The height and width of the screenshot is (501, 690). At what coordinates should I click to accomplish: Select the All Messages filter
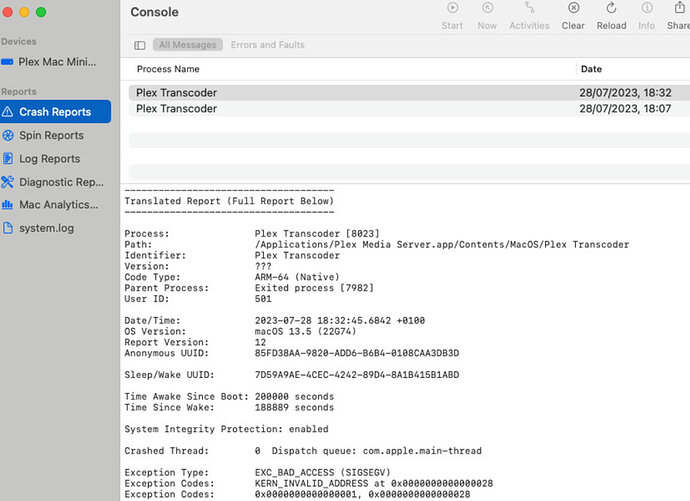[x=187, y=45]
